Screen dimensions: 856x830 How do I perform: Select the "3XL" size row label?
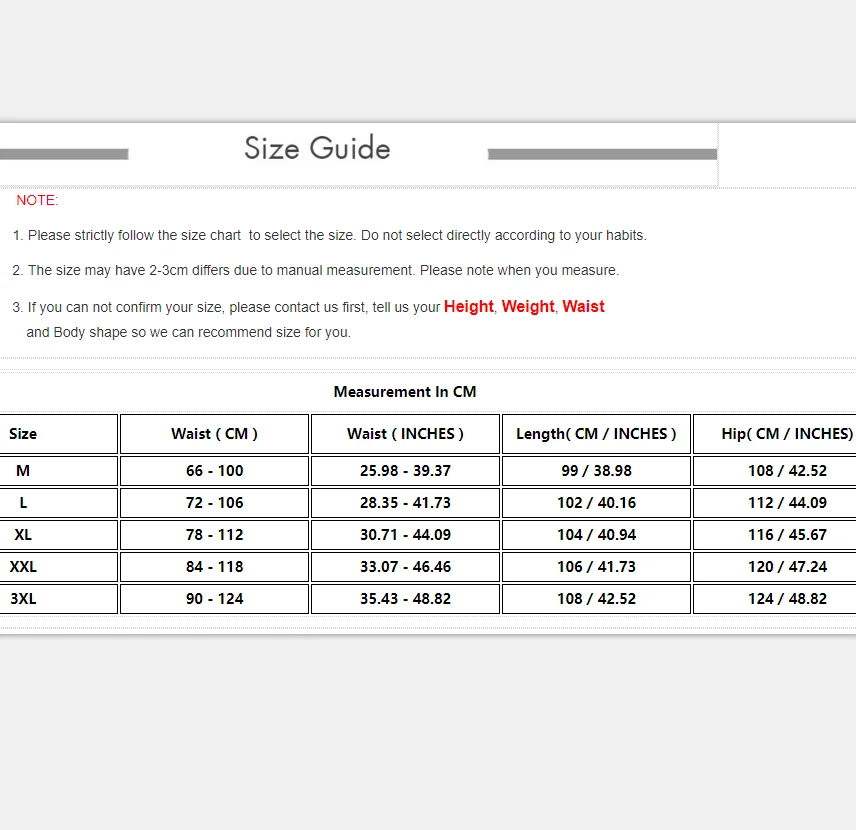tap(23, 599)
